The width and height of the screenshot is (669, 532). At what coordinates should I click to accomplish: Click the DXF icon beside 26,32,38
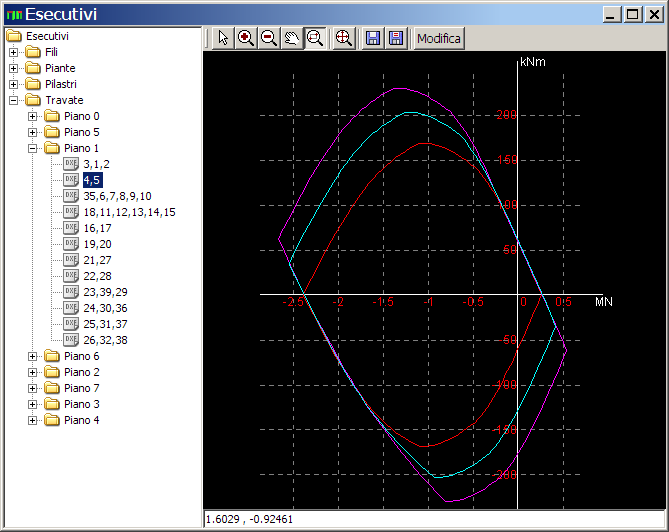(71, 340)
